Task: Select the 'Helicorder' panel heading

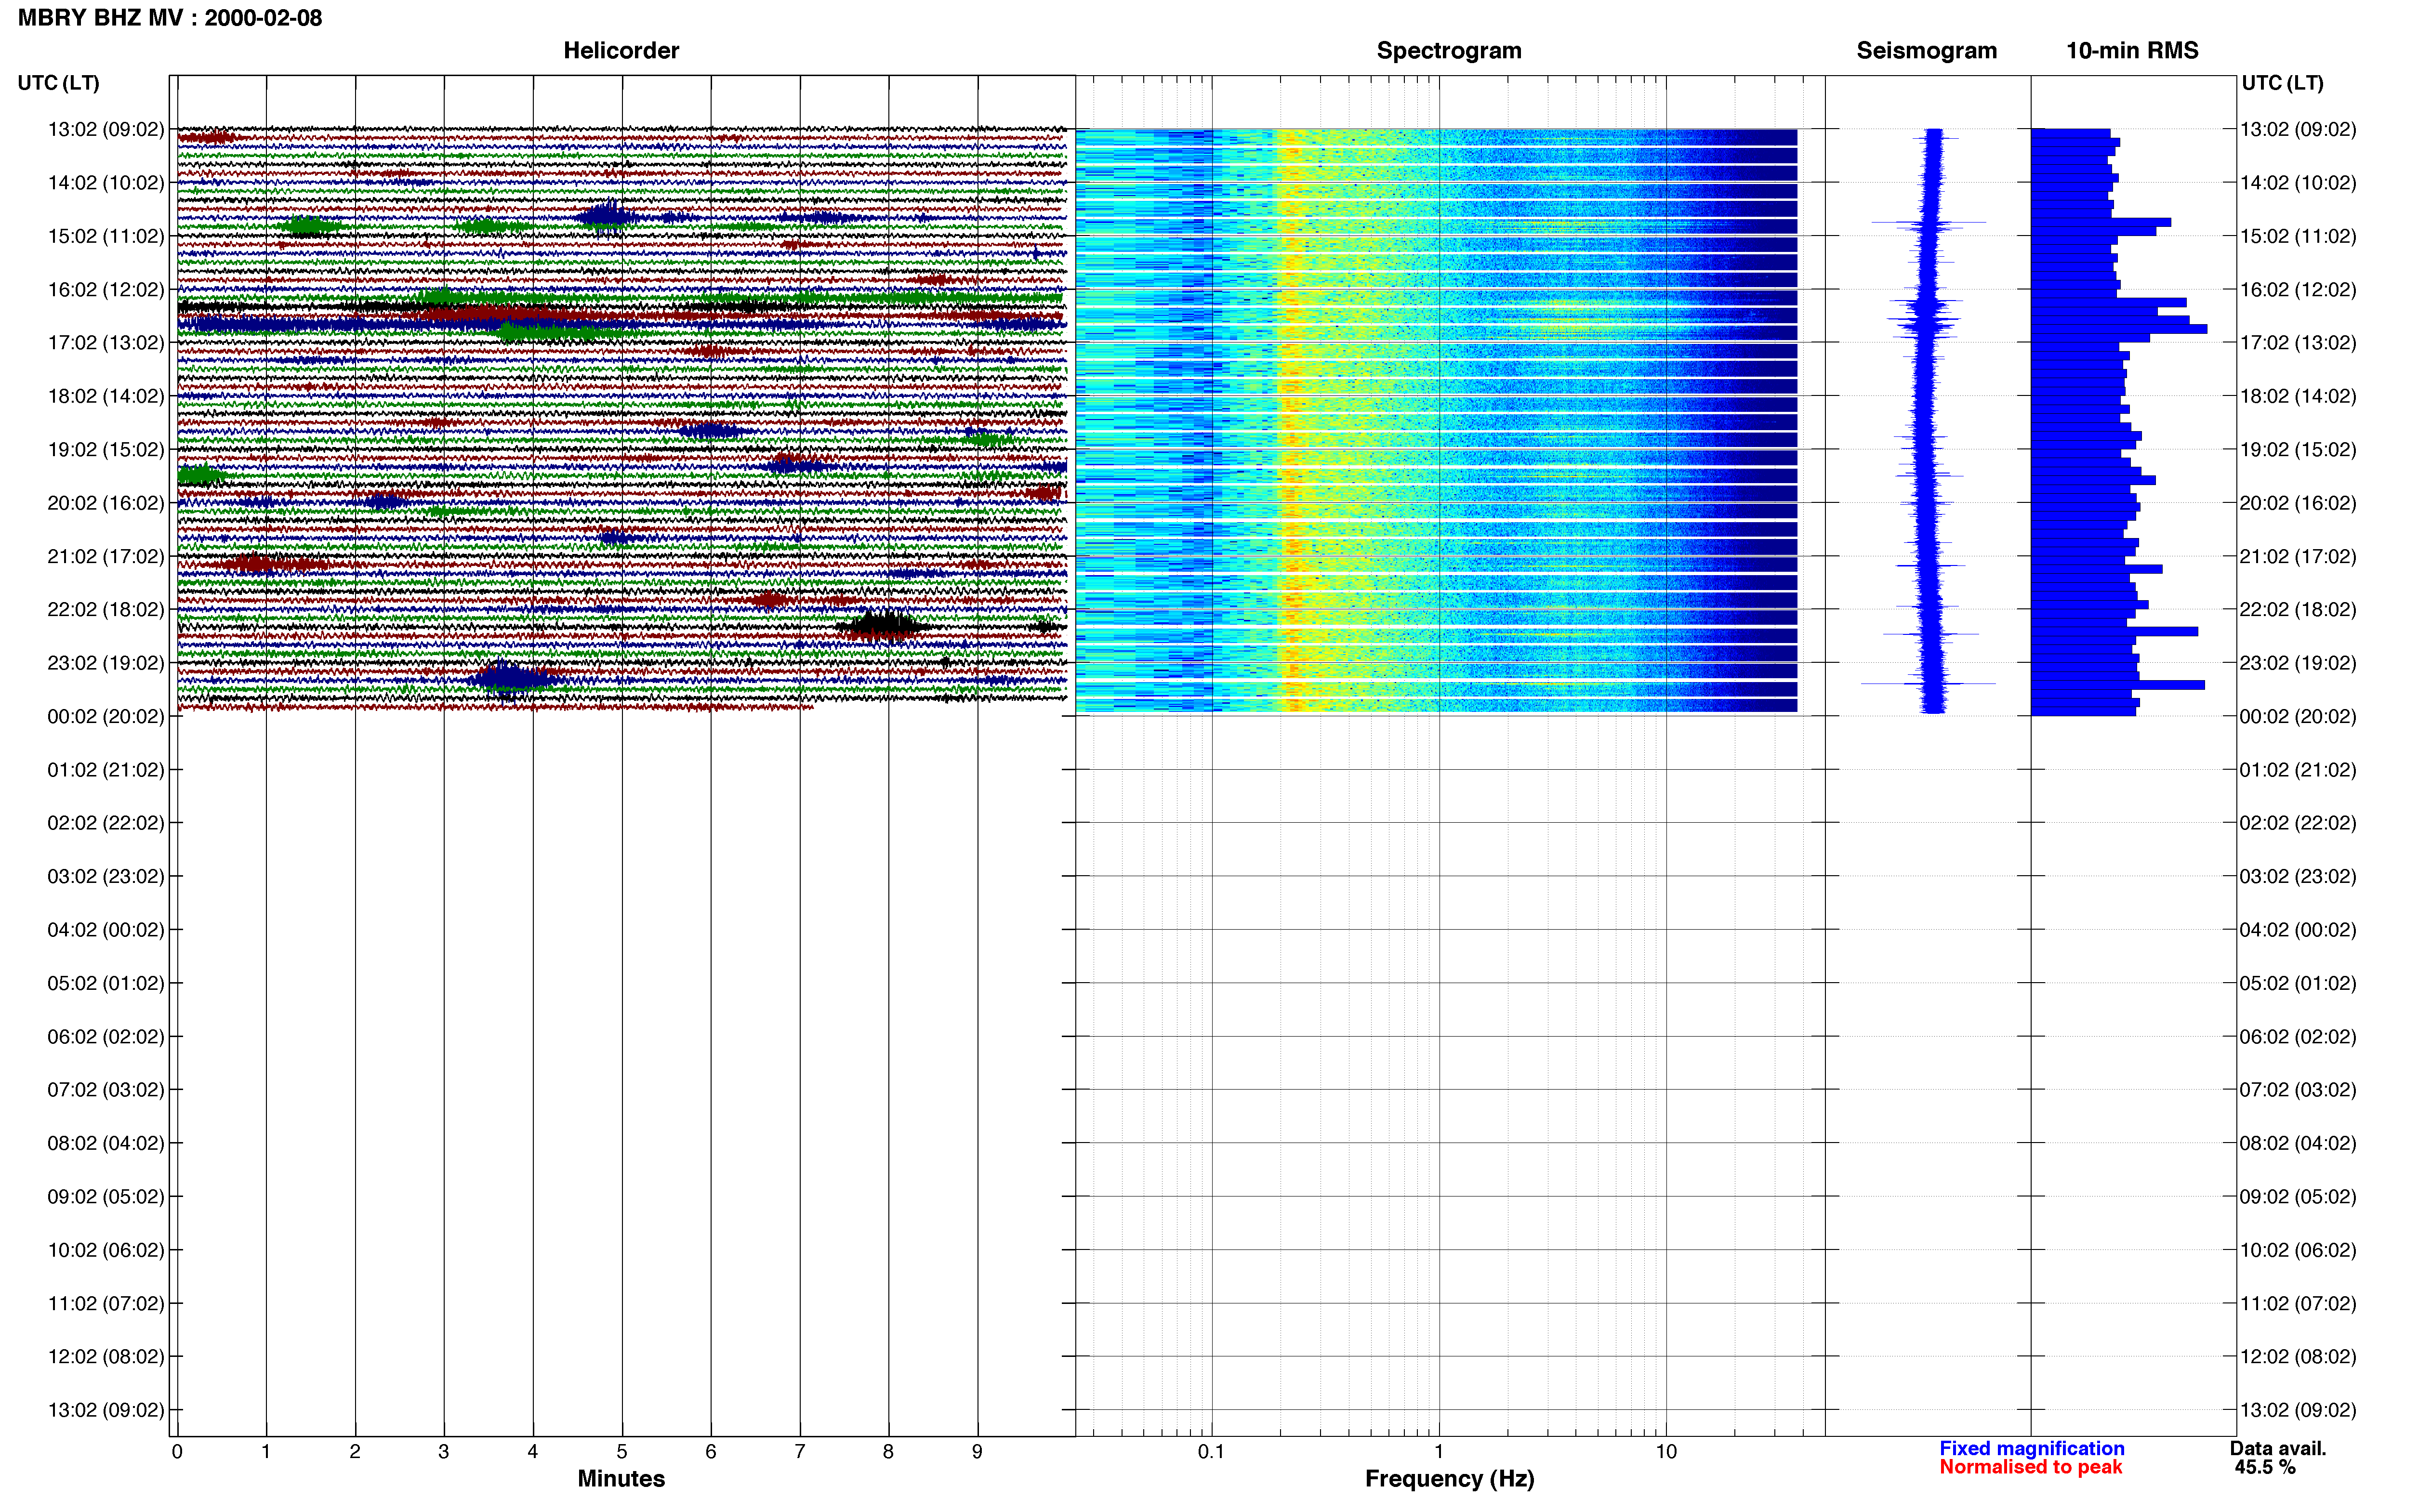Action: click(x=621, y=50)
